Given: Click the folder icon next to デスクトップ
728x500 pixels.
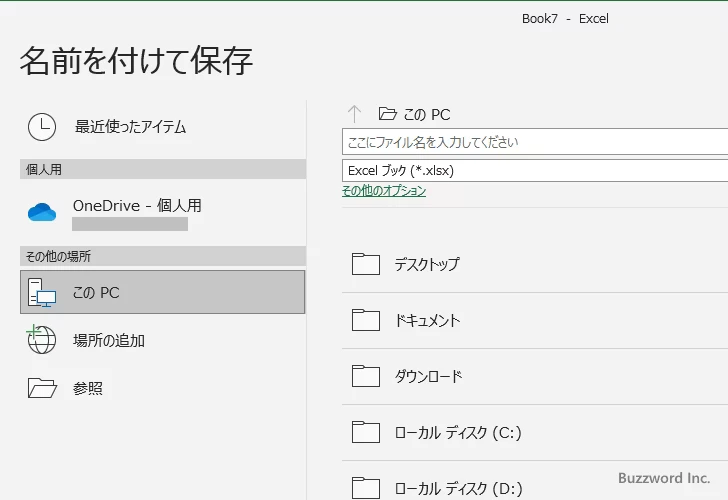Looking at the screenshot, I should [366, 264].
